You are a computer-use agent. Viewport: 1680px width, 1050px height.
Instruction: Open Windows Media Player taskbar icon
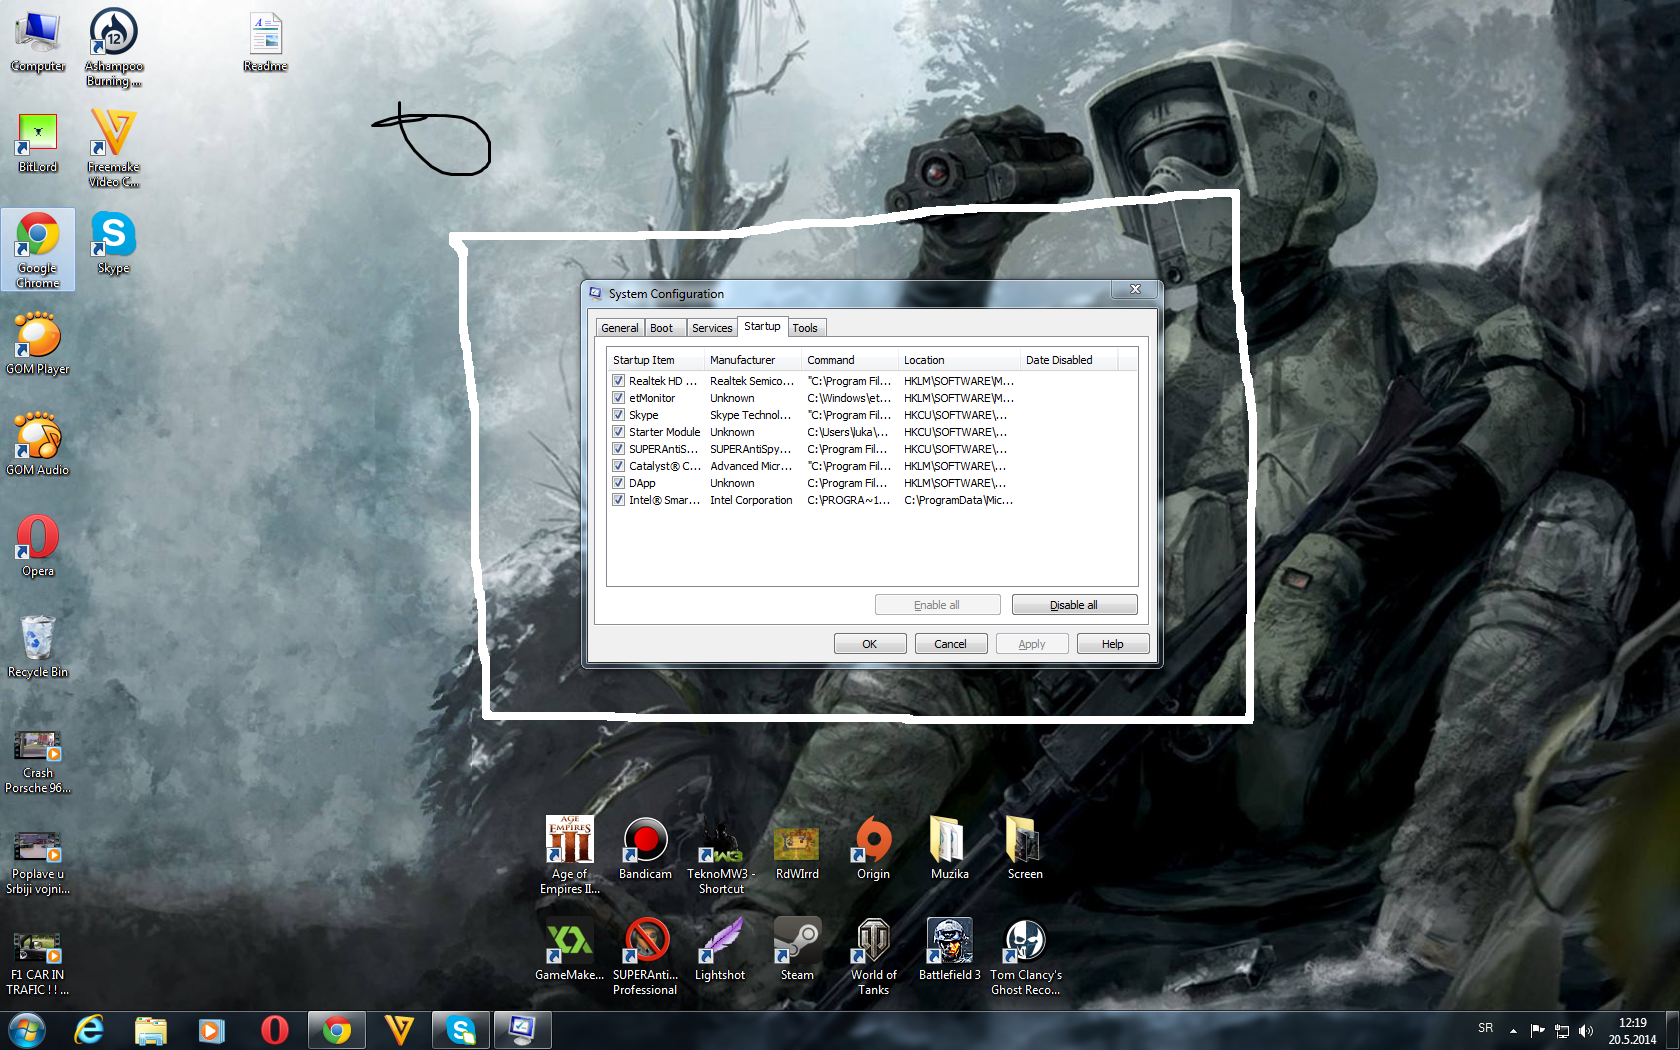pos(211,1030)
